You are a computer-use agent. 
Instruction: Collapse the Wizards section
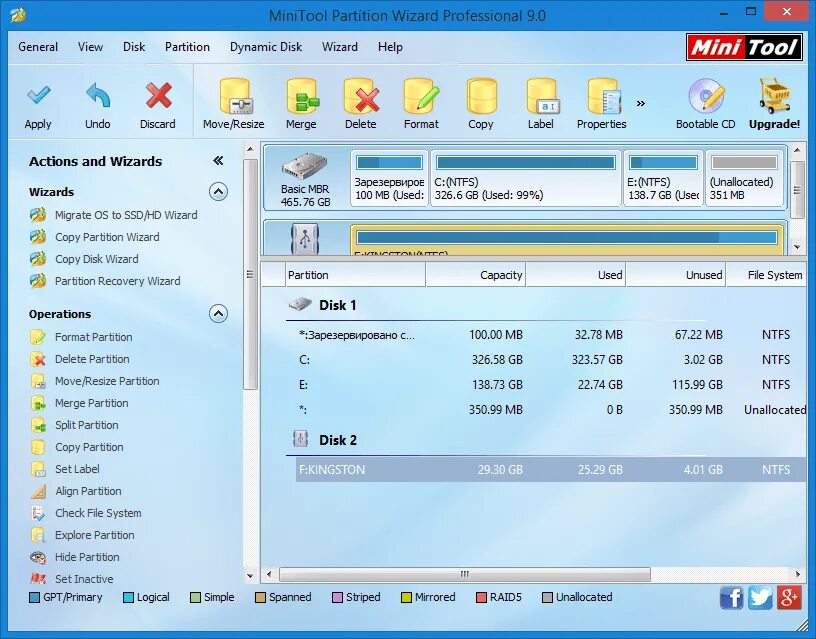click(x=218, y=192)
